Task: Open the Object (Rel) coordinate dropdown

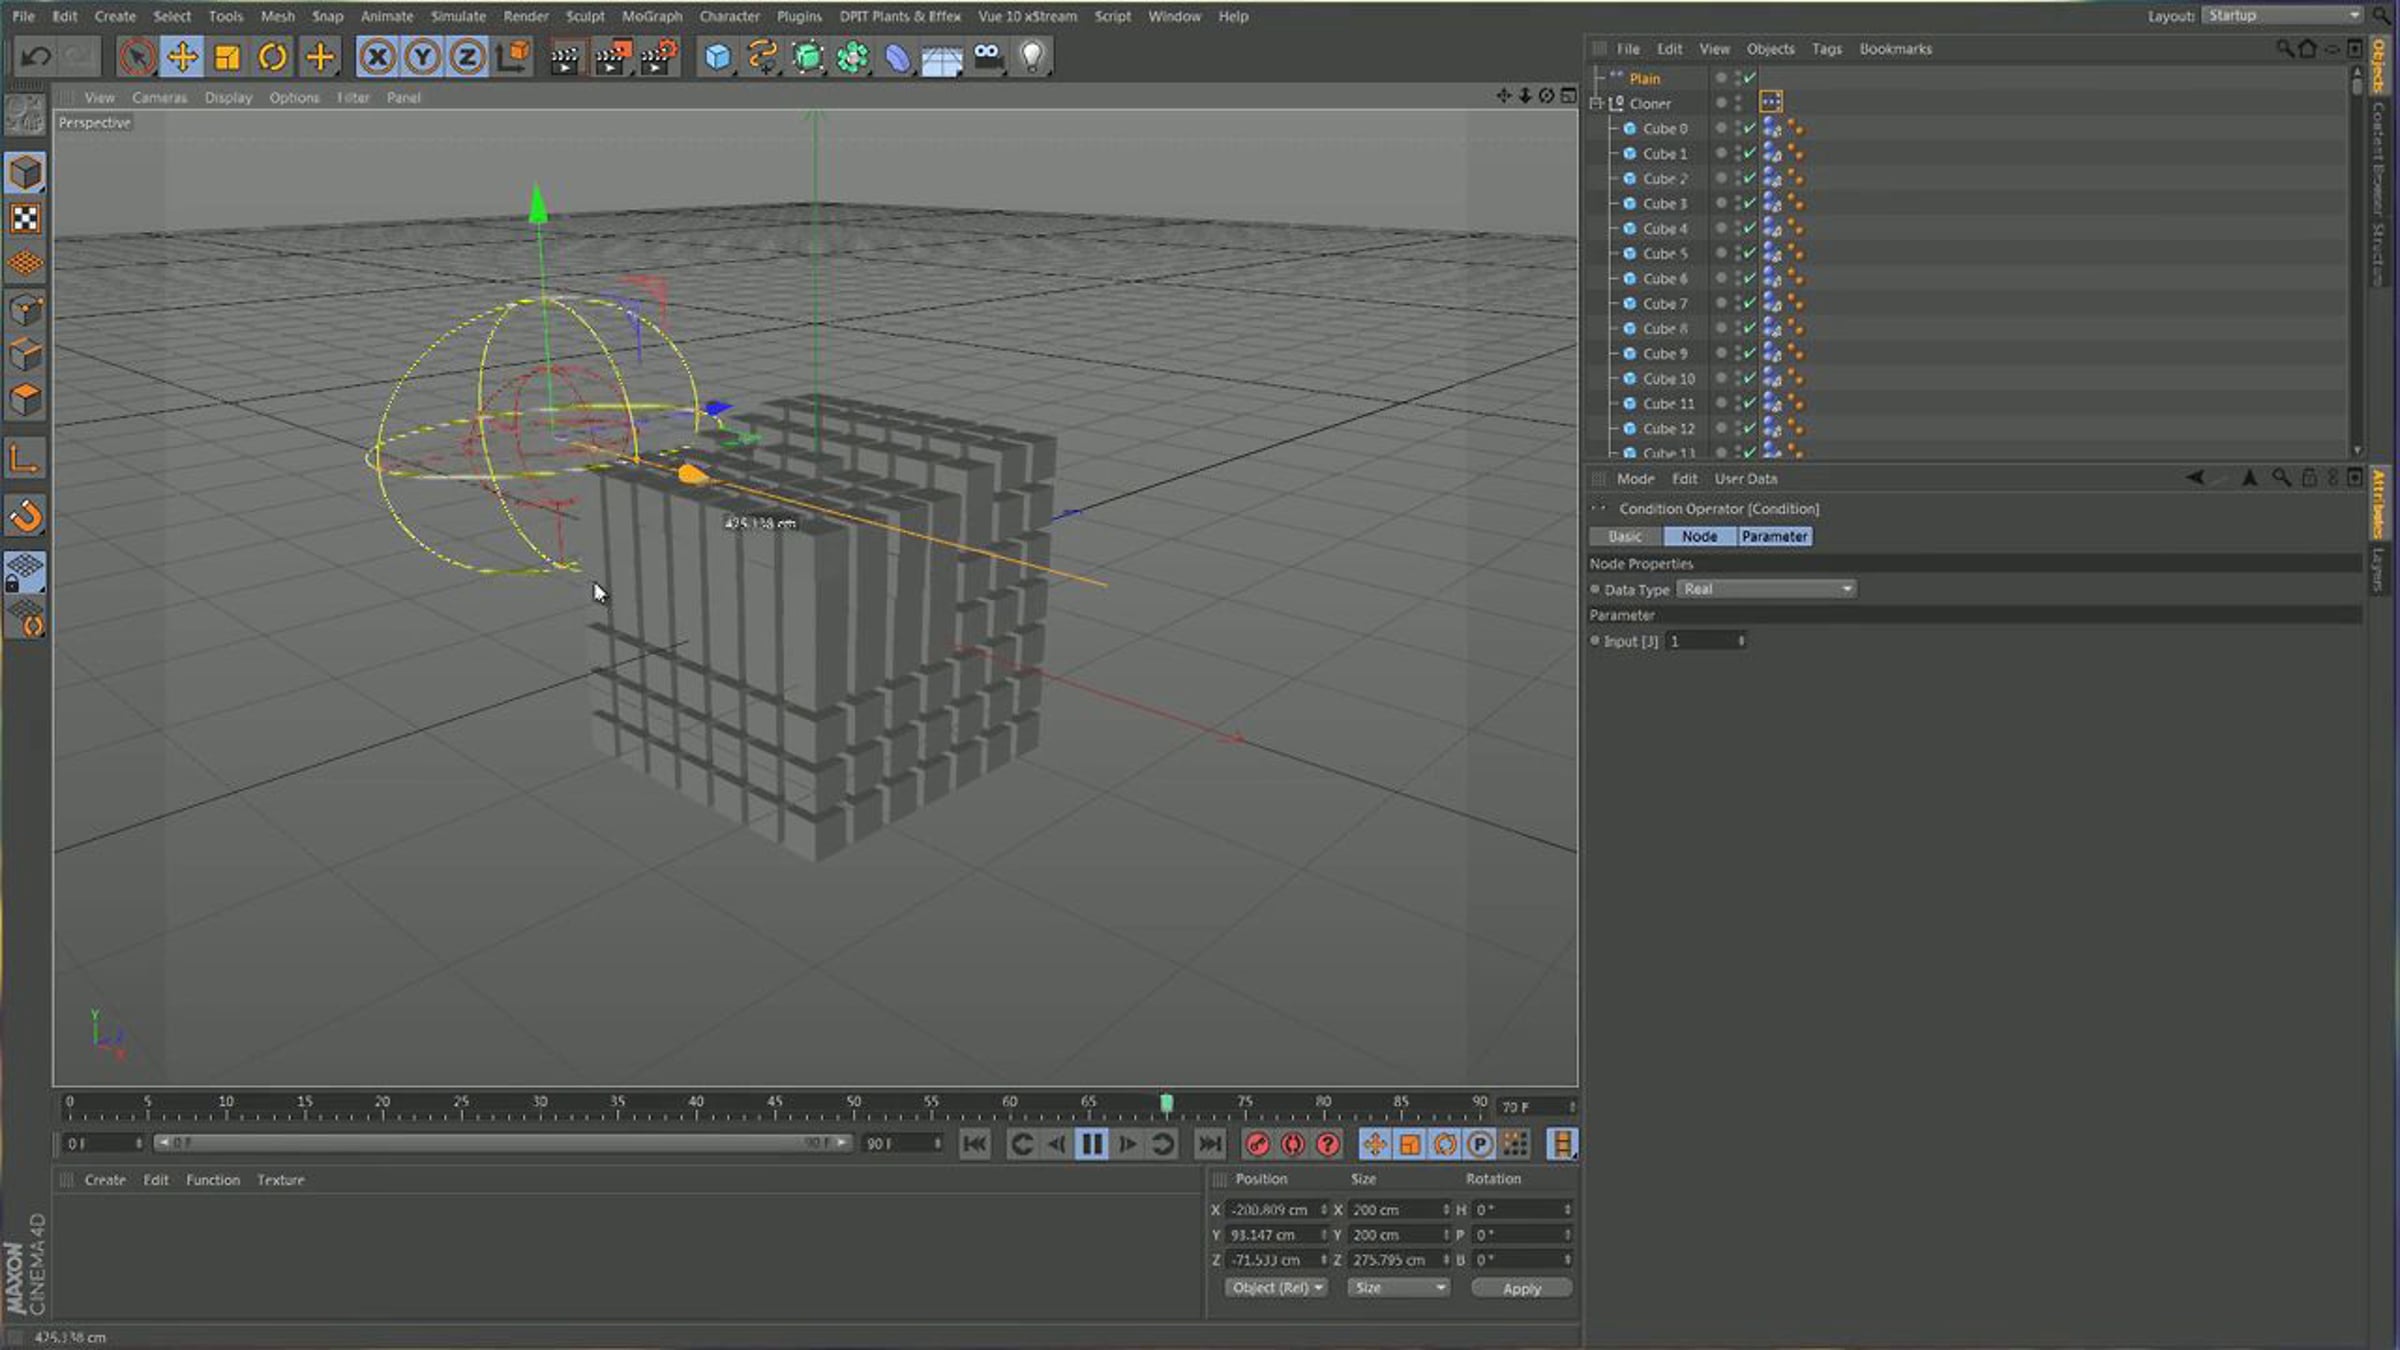Action: click(x=1277, y=1288)
